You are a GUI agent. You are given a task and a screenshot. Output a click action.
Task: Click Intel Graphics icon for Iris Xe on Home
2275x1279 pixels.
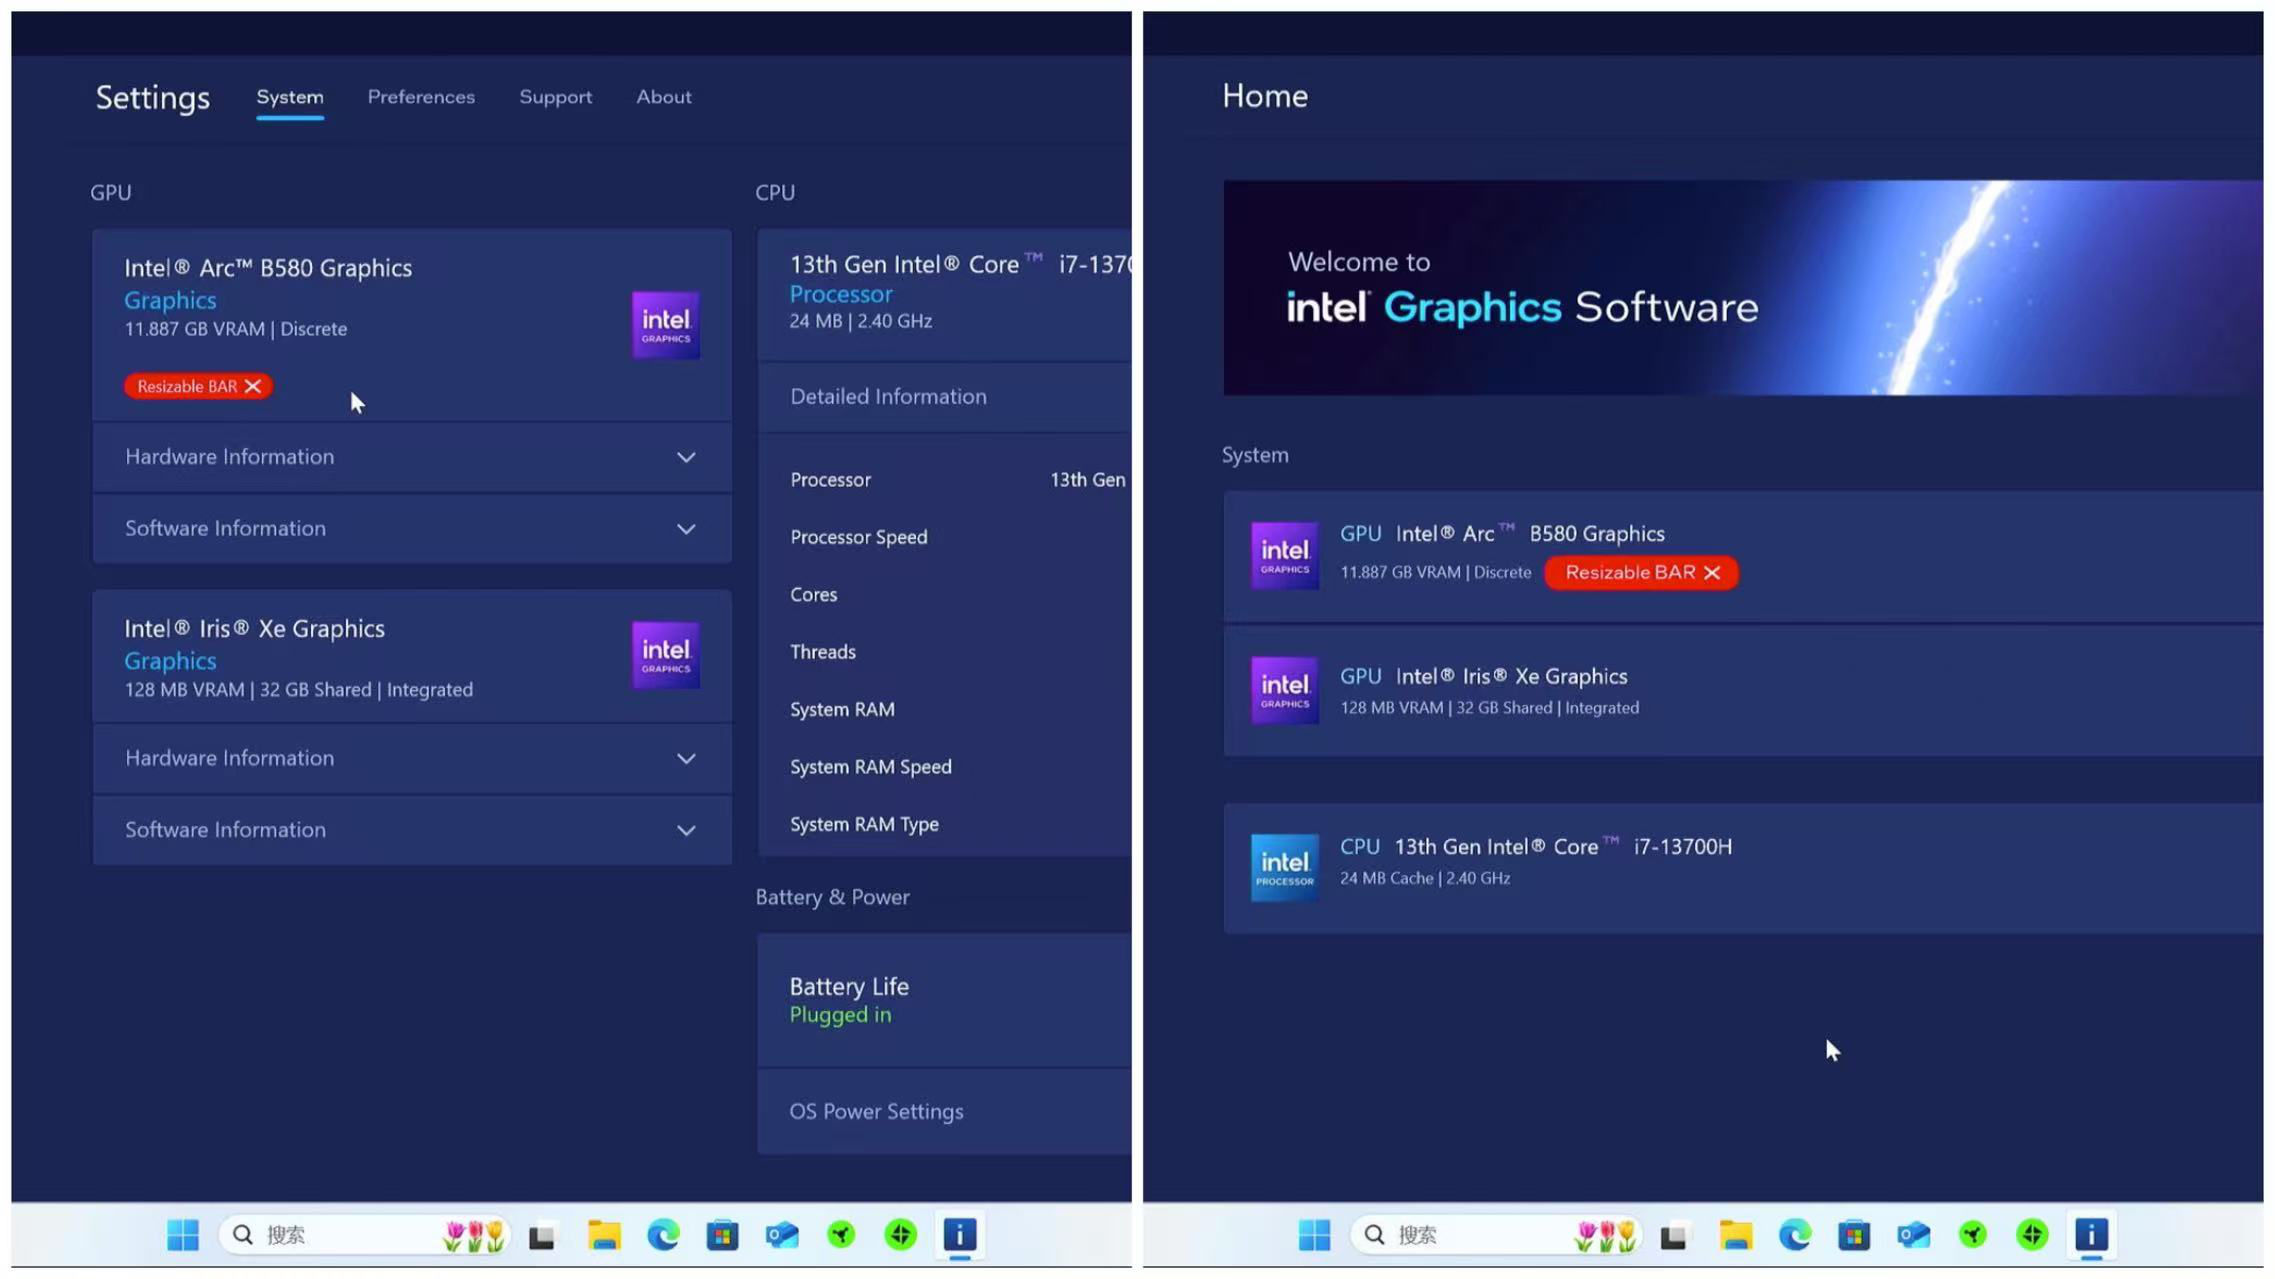click(x=1284, y=690)
